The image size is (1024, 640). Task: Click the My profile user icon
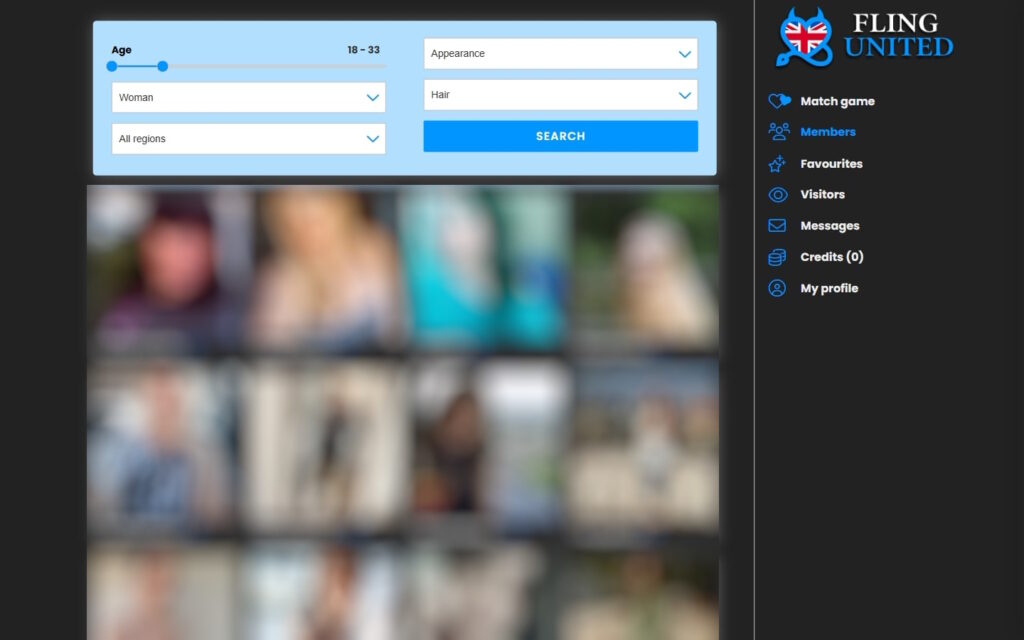tap(777, 288)
